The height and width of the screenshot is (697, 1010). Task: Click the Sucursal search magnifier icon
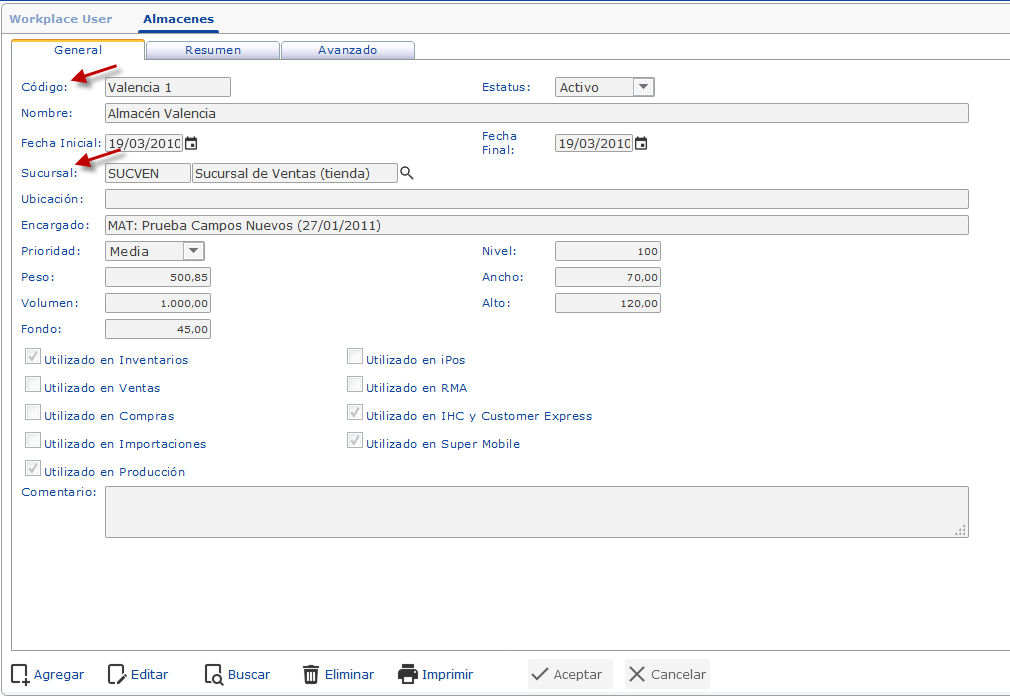[x=408, y=172]
